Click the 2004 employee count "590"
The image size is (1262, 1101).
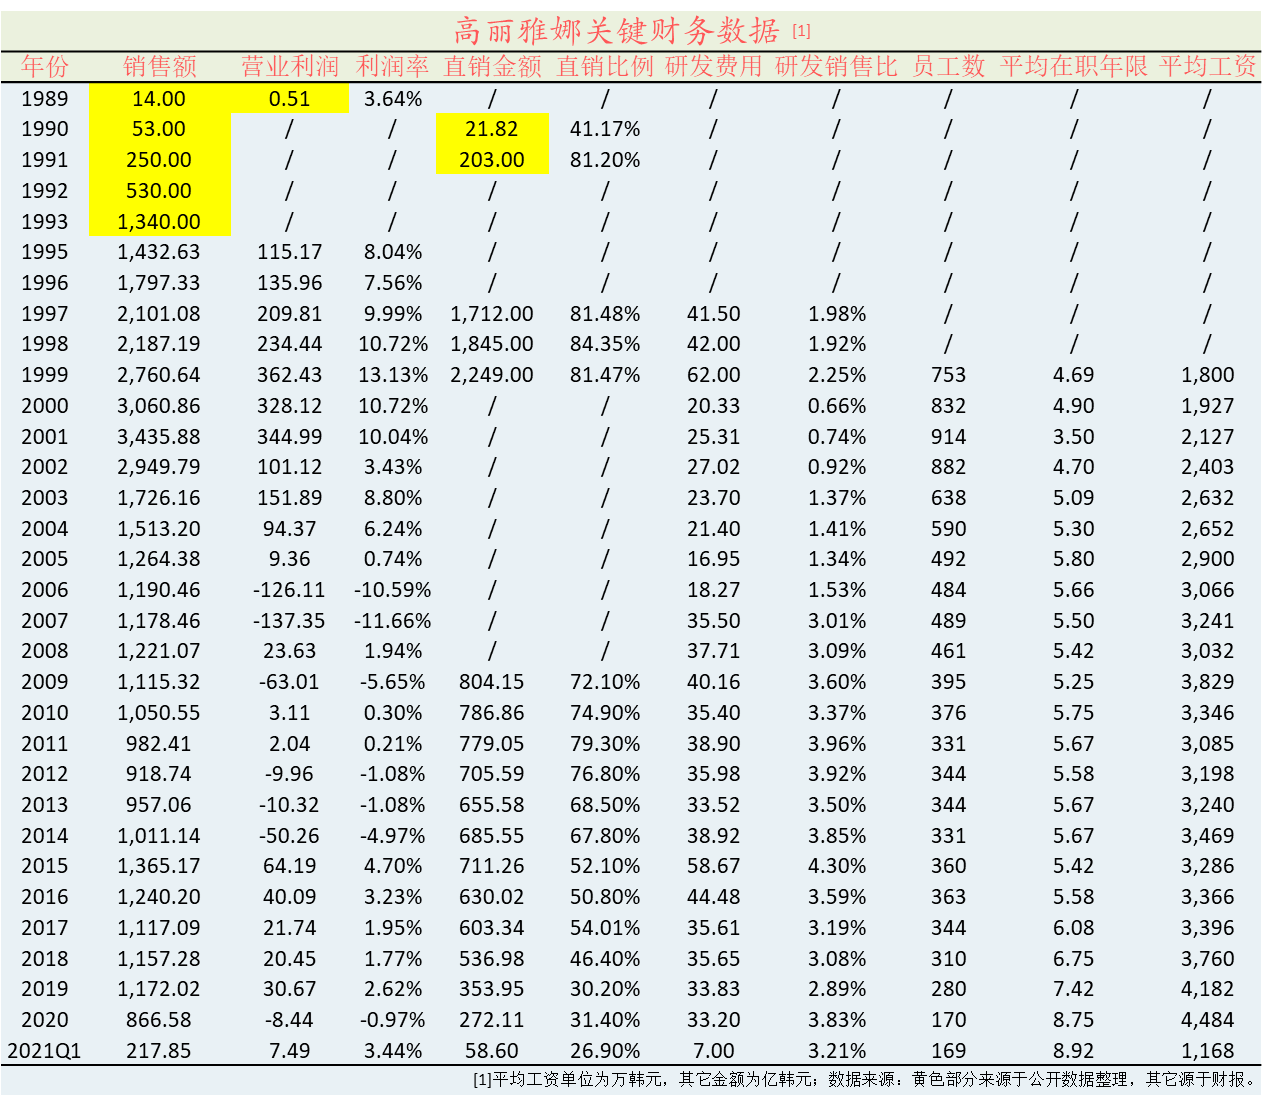(x=948, y=529)
